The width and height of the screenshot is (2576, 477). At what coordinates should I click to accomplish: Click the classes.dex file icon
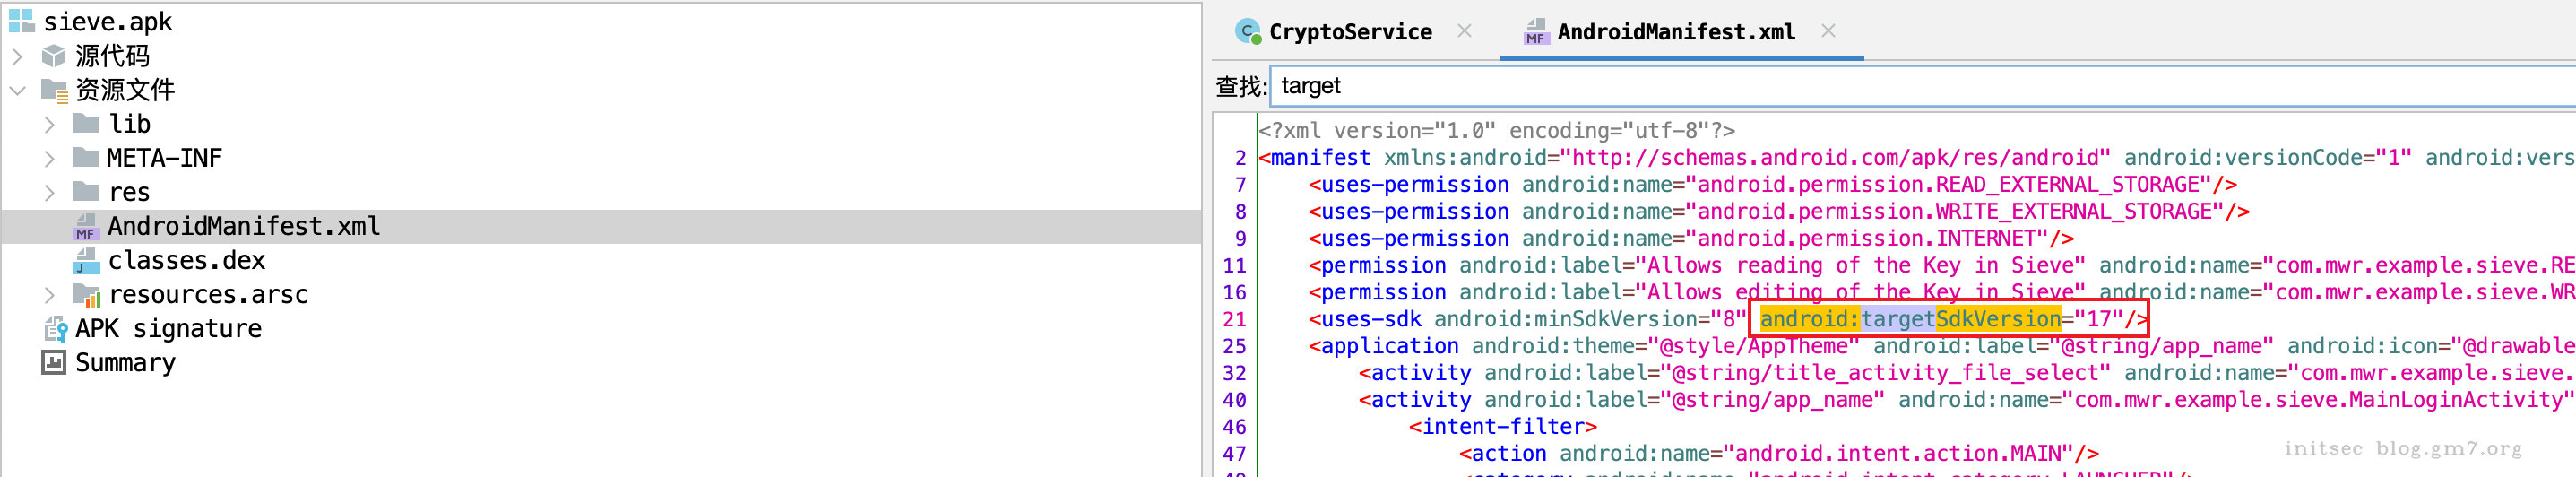[87, 261]
